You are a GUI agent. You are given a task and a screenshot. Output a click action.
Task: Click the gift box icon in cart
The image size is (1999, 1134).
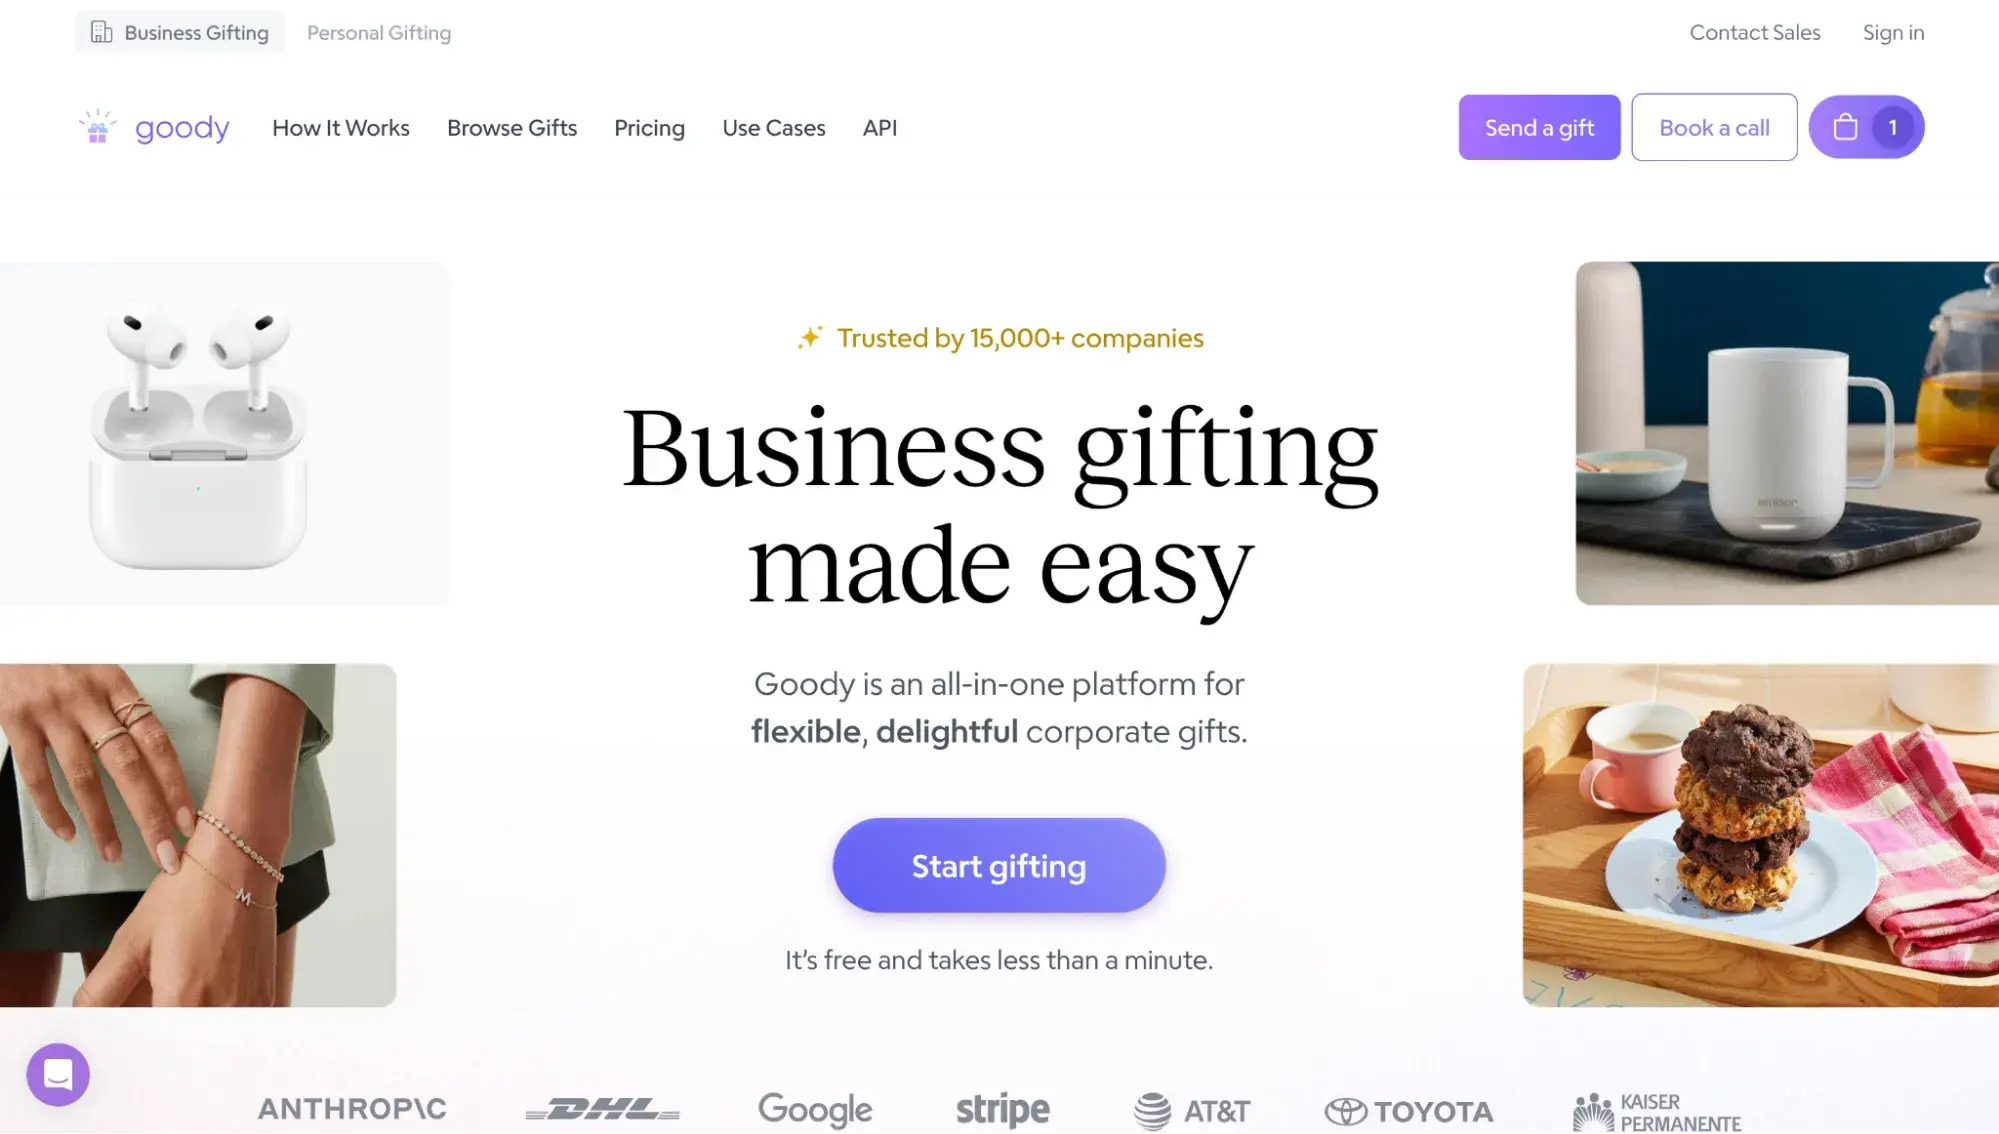(1847, 126)
